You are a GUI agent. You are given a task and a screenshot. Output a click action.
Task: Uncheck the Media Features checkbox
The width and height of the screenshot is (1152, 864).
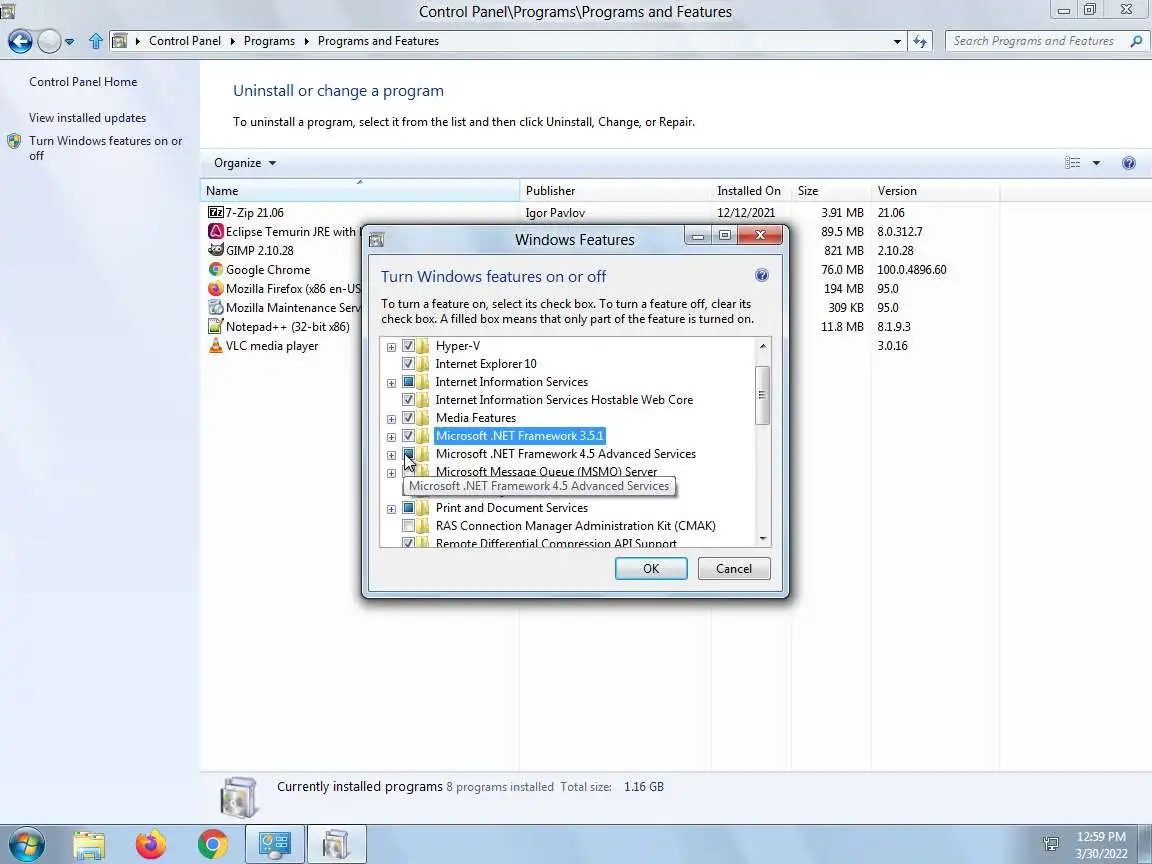tap(408, 418)
